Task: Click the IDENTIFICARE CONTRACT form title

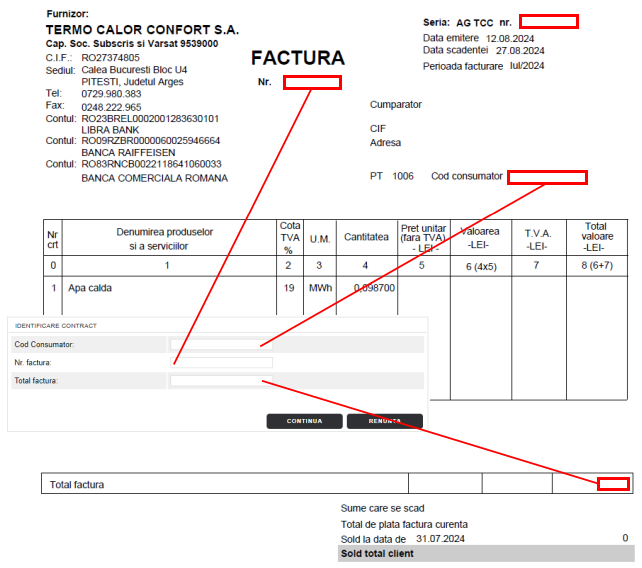Action: click(55, 326)
